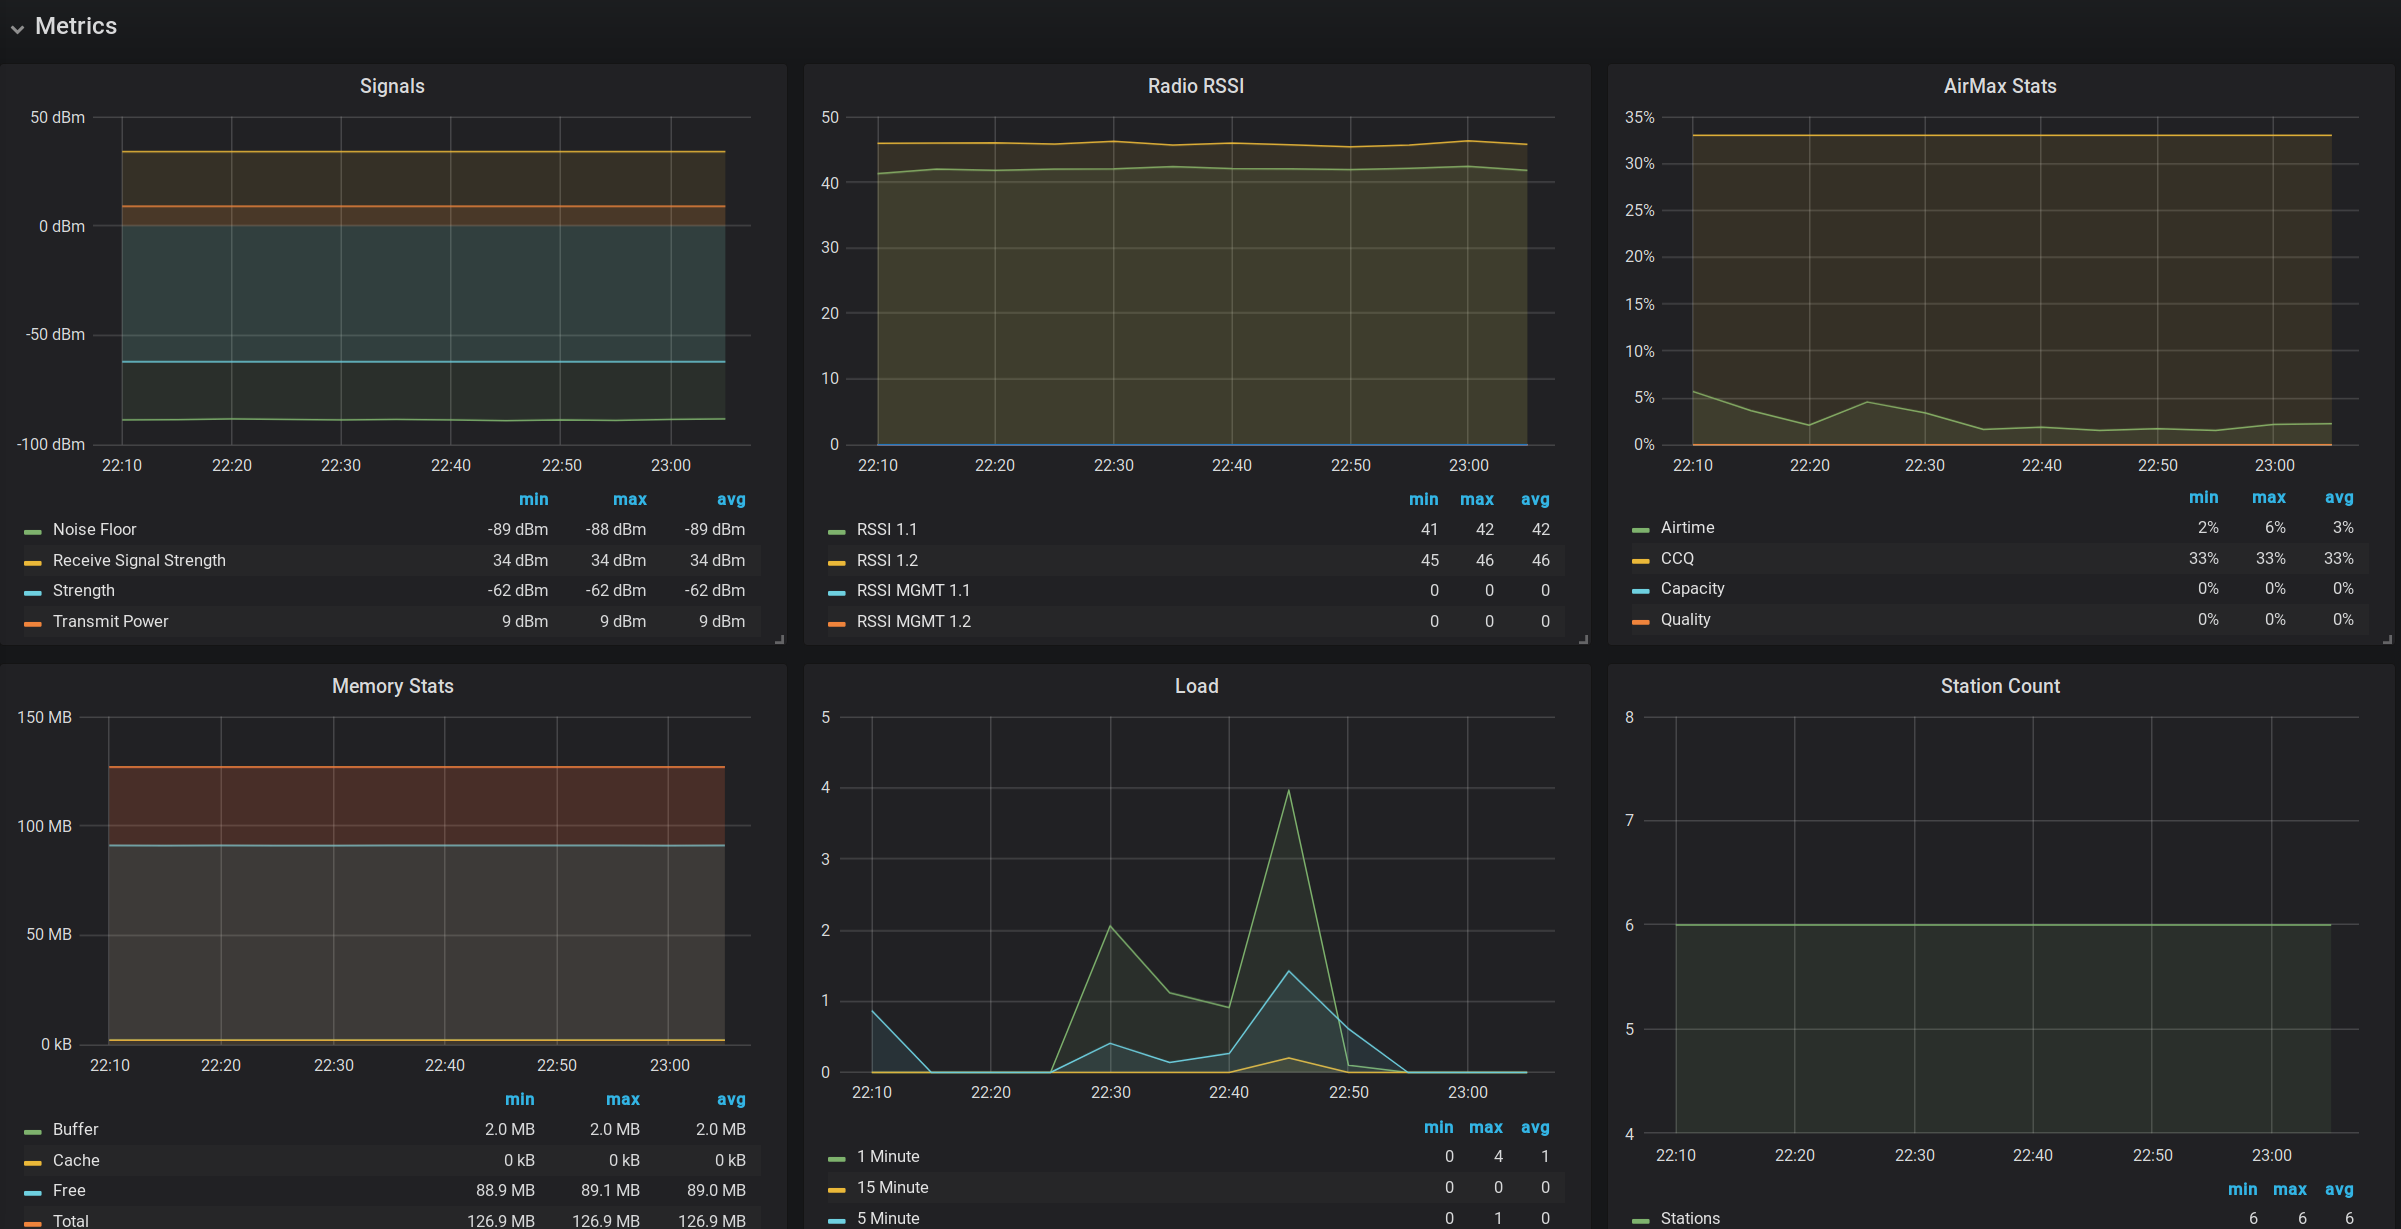Open the AirMax Stats panel title menu

click(1999, 86)
